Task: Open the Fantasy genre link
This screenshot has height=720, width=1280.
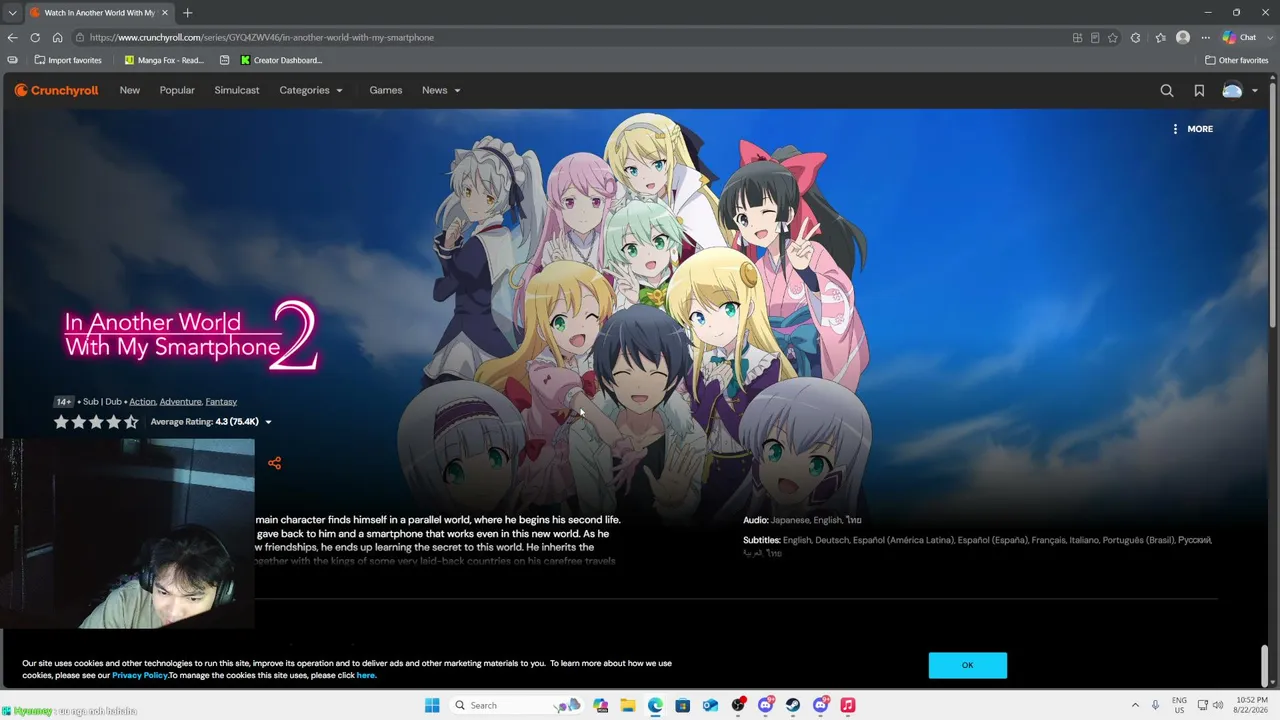Action: pyautogui.click(x=221, y=402)
